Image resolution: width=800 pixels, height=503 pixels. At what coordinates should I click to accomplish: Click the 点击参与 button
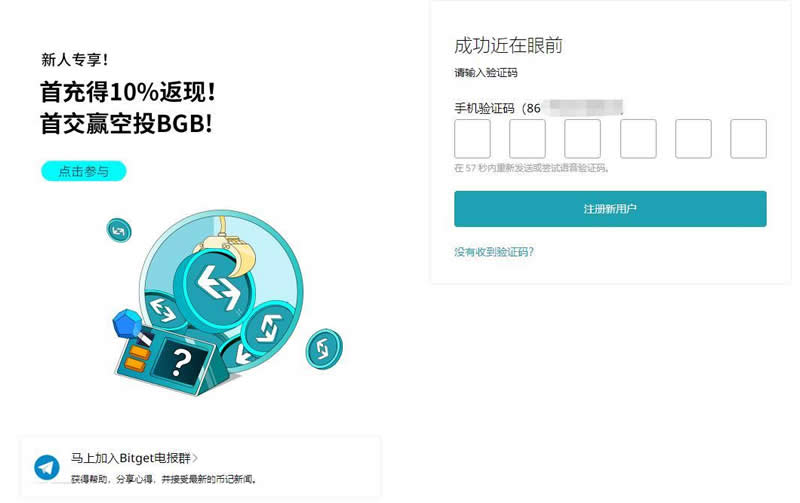(84, 171)
